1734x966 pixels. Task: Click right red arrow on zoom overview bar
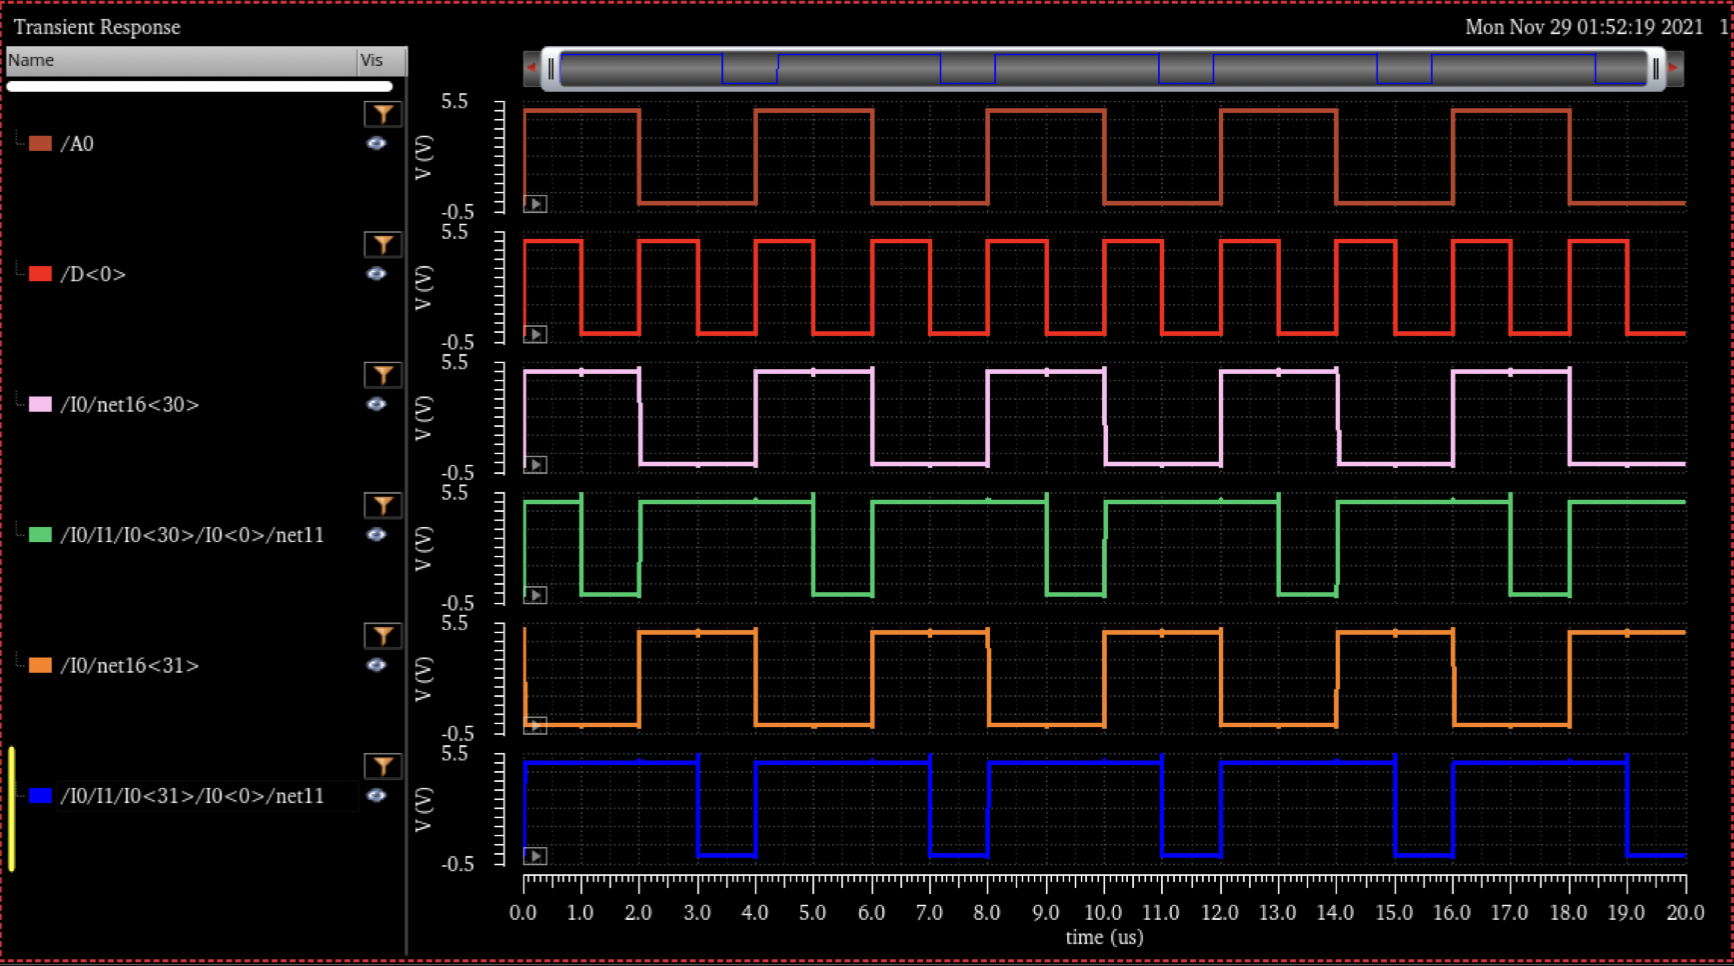1673,68
